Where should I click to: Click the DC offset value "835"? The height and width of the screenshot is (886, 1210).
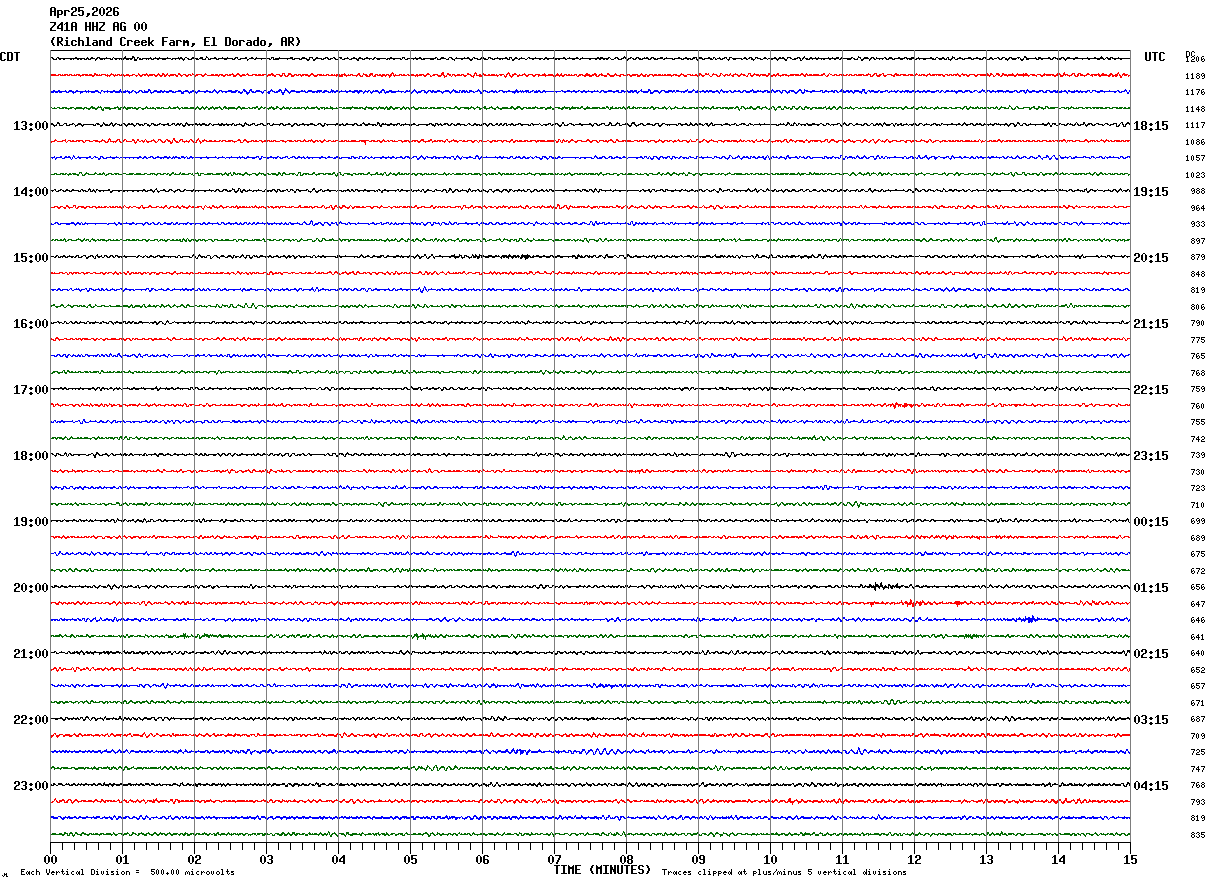tap(1197, 835)
